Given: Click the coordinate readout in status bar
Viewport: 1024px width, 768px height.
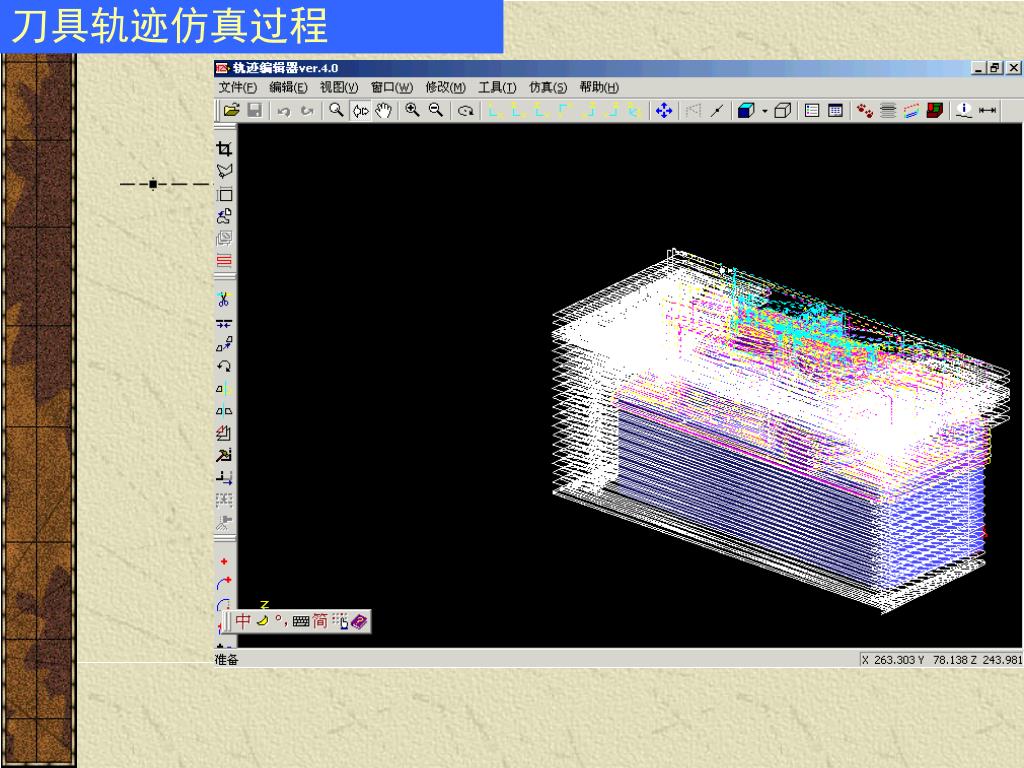Looking at the screenshot, I should tap(941, 660).
